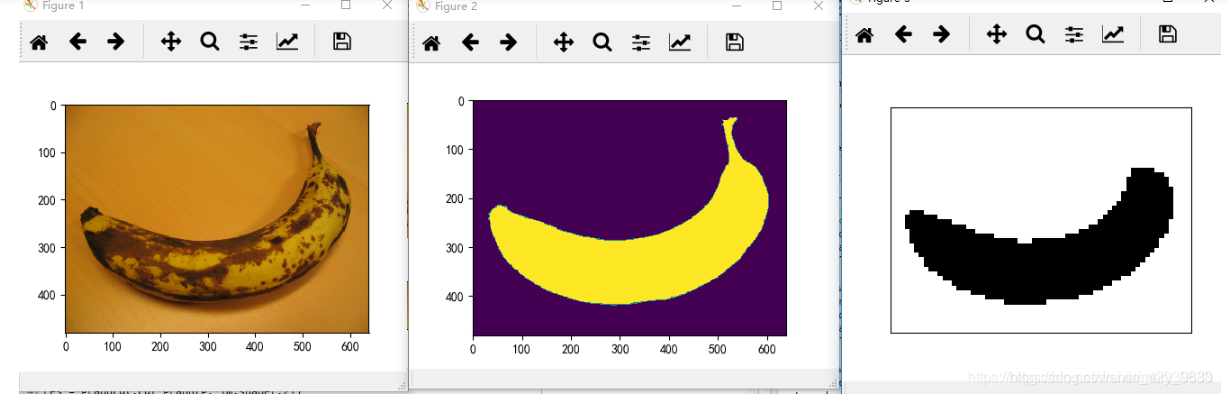Click Back arrow in third figure toolbar

point(903,35)
